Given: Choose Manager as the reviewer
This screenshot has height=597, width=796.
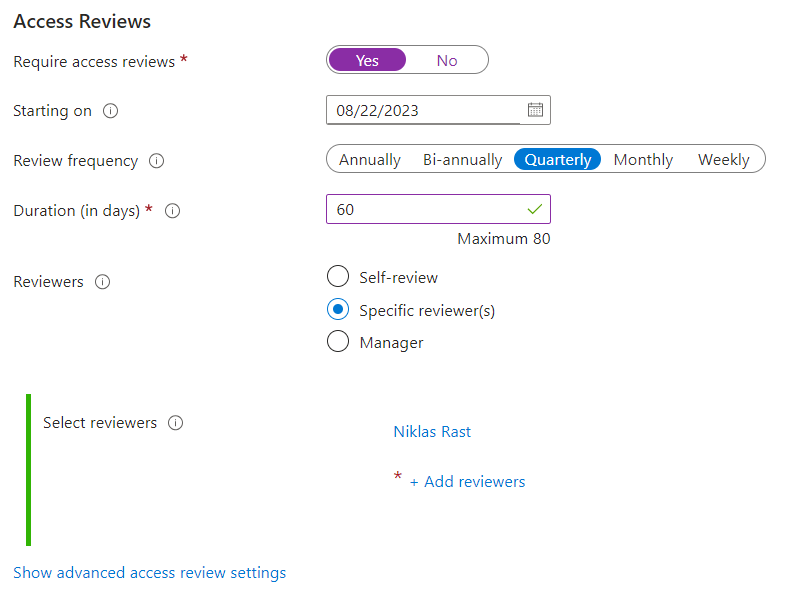Looking at the screenshot, I should click(x=338, y=342).
